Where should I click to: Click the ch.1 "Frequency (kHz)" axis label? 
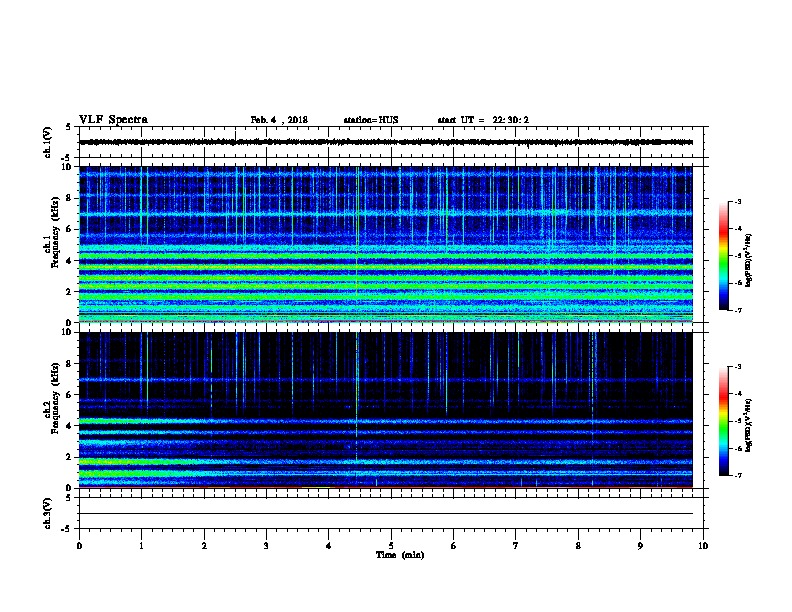coord(55,233)
